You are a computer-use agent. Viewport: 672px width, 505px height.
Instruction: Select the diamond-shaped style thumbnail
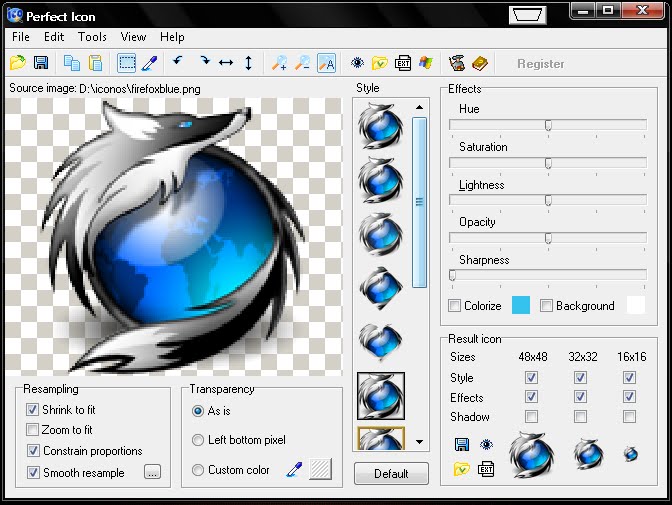click(381, 287)
